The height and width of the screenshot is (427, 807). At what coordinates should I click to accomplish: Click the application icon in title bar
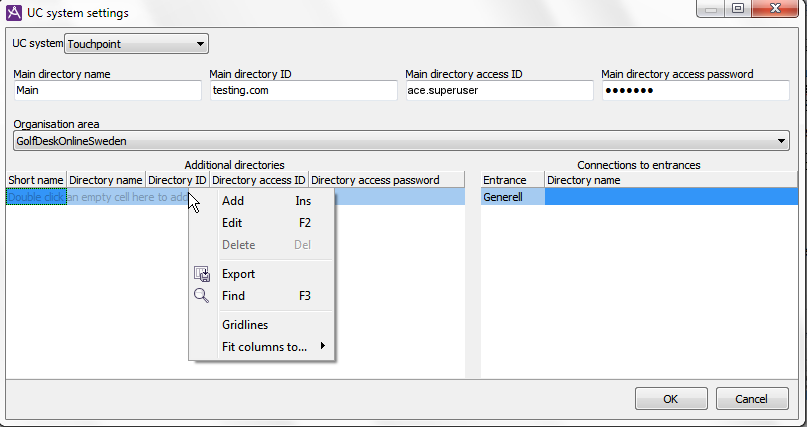pos(15,11)
